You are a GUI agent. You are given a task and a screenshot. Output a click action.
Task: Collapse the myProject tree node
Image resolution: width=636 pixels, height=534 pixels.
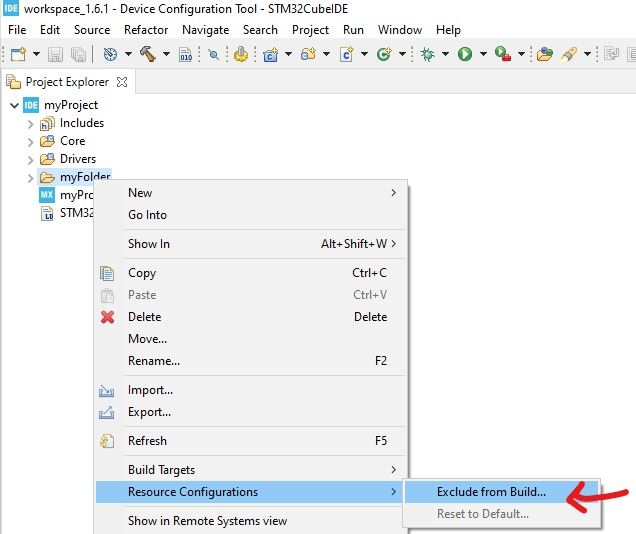[x=15, y=105]
